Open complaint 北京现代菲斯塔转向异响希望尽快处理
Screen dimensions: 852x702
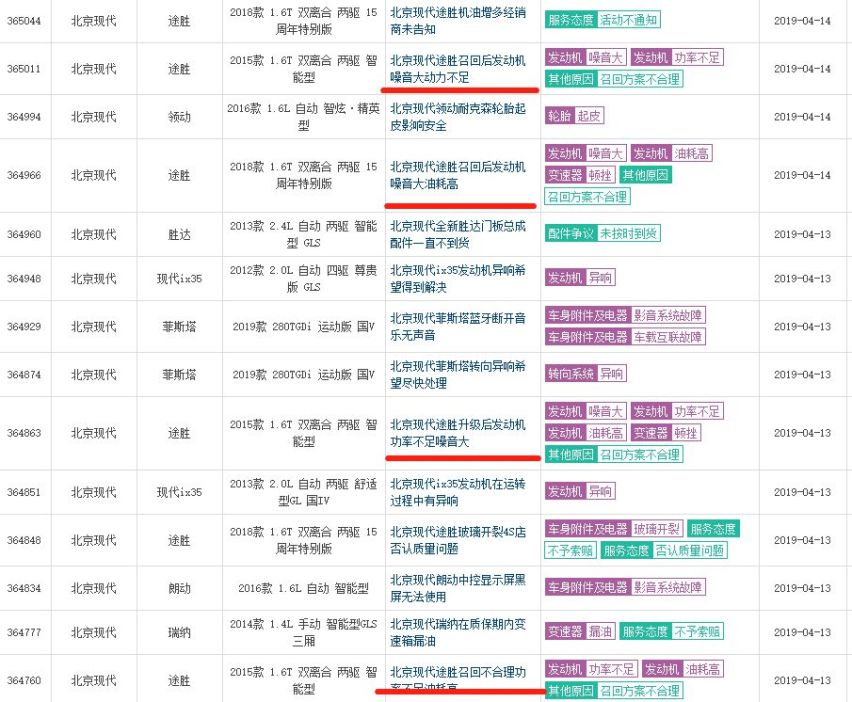(x=458, y=374)
